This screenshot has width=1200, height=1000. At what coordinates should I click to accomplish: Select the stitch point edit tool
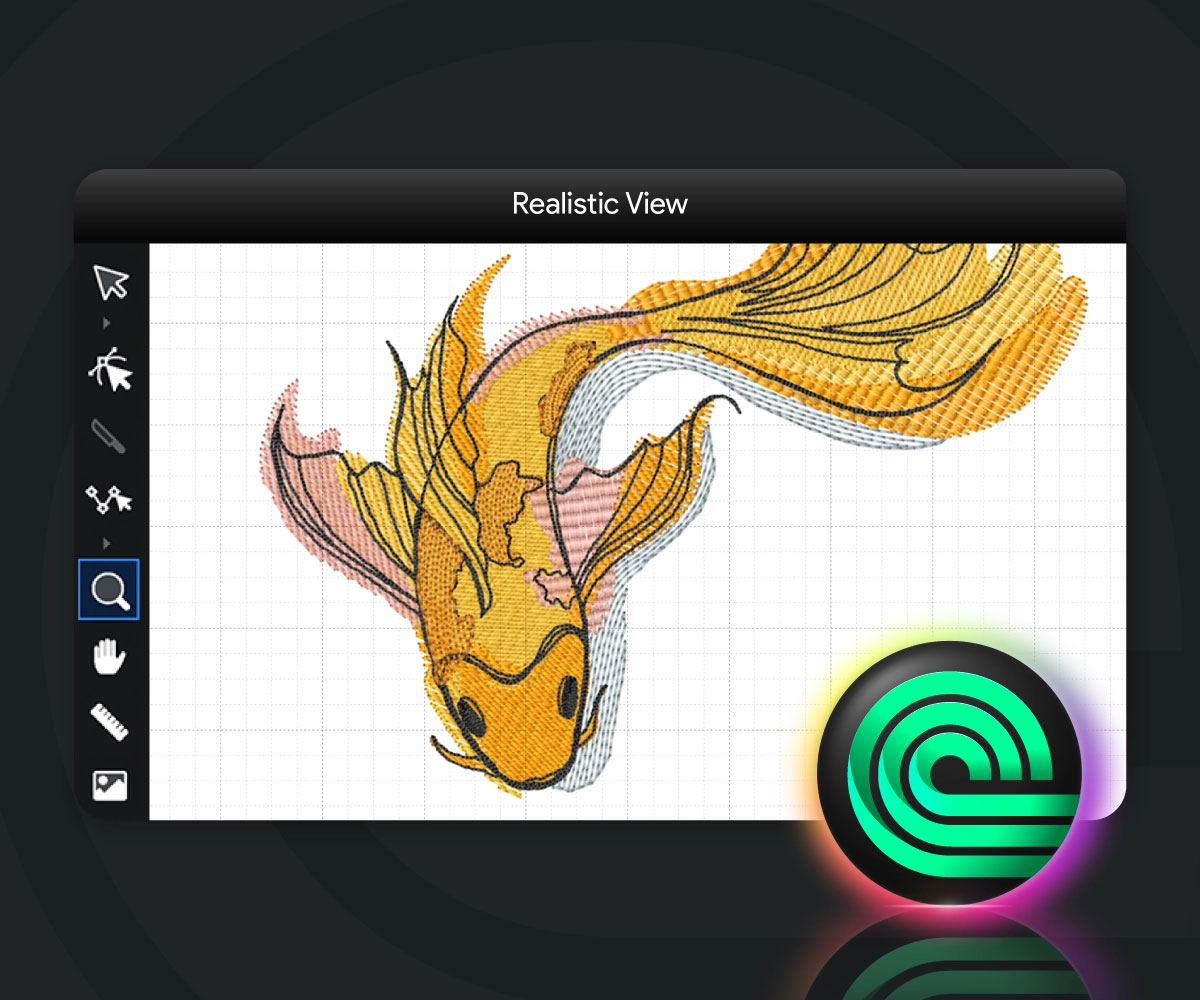(x=109, y=498)
